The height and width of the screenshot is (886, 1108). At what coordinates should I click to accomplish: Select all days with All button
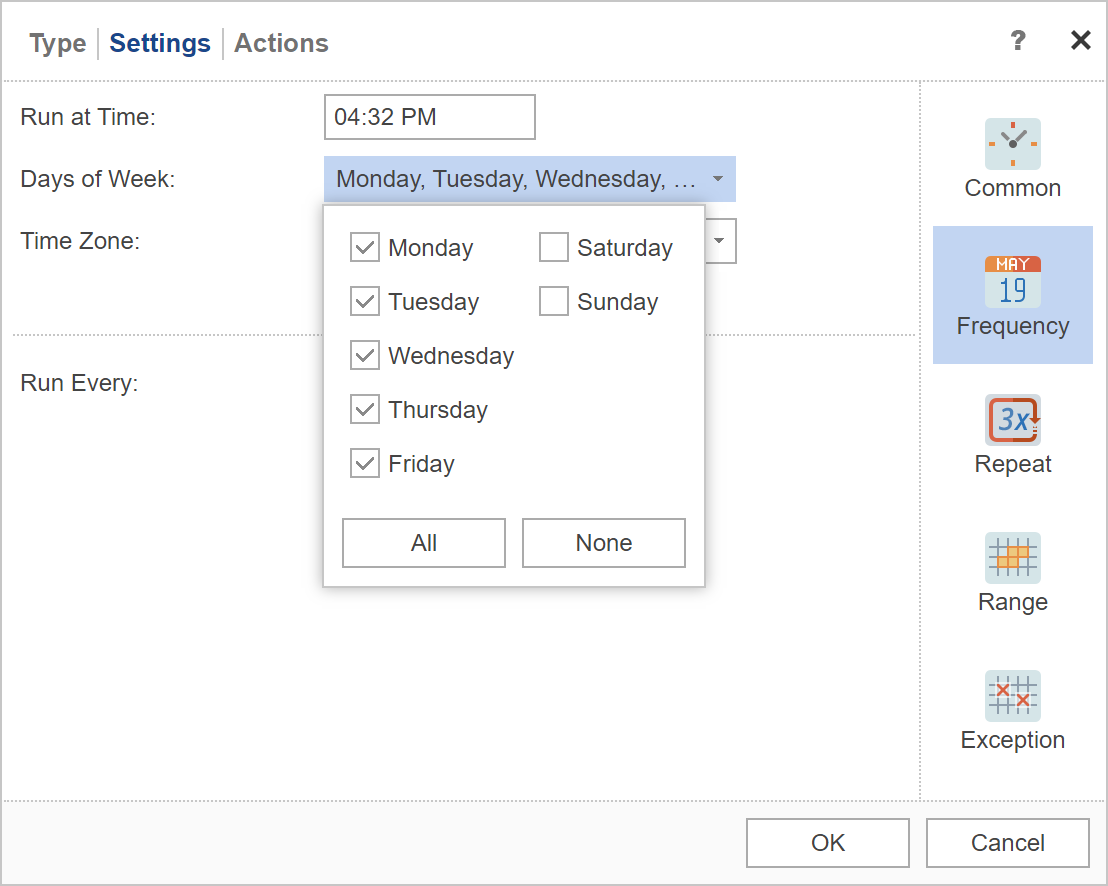pos(424,543)
